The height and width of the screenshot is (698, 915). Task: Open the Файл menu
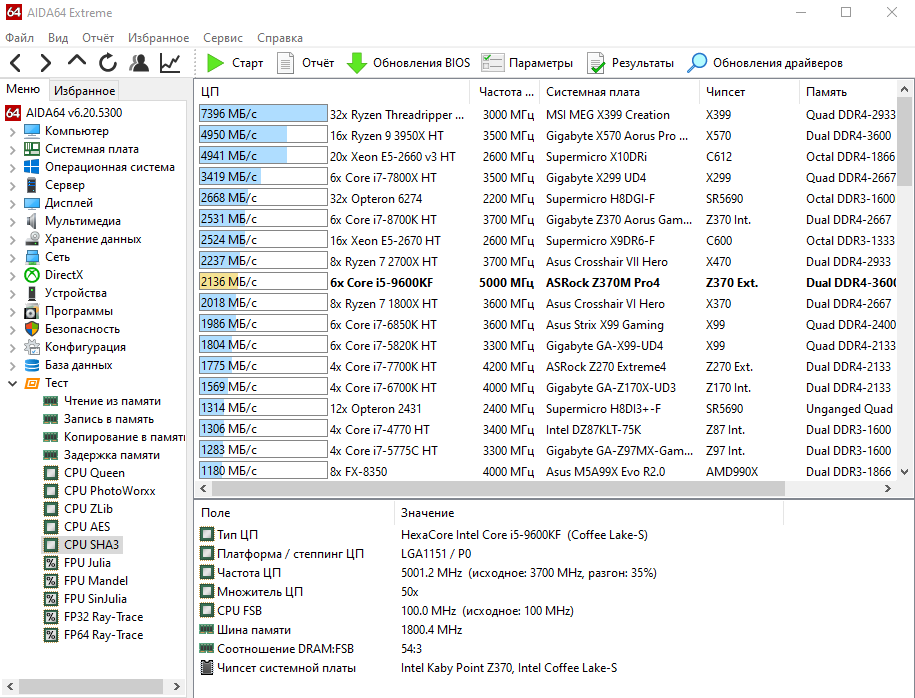click(x=19, y=37)
